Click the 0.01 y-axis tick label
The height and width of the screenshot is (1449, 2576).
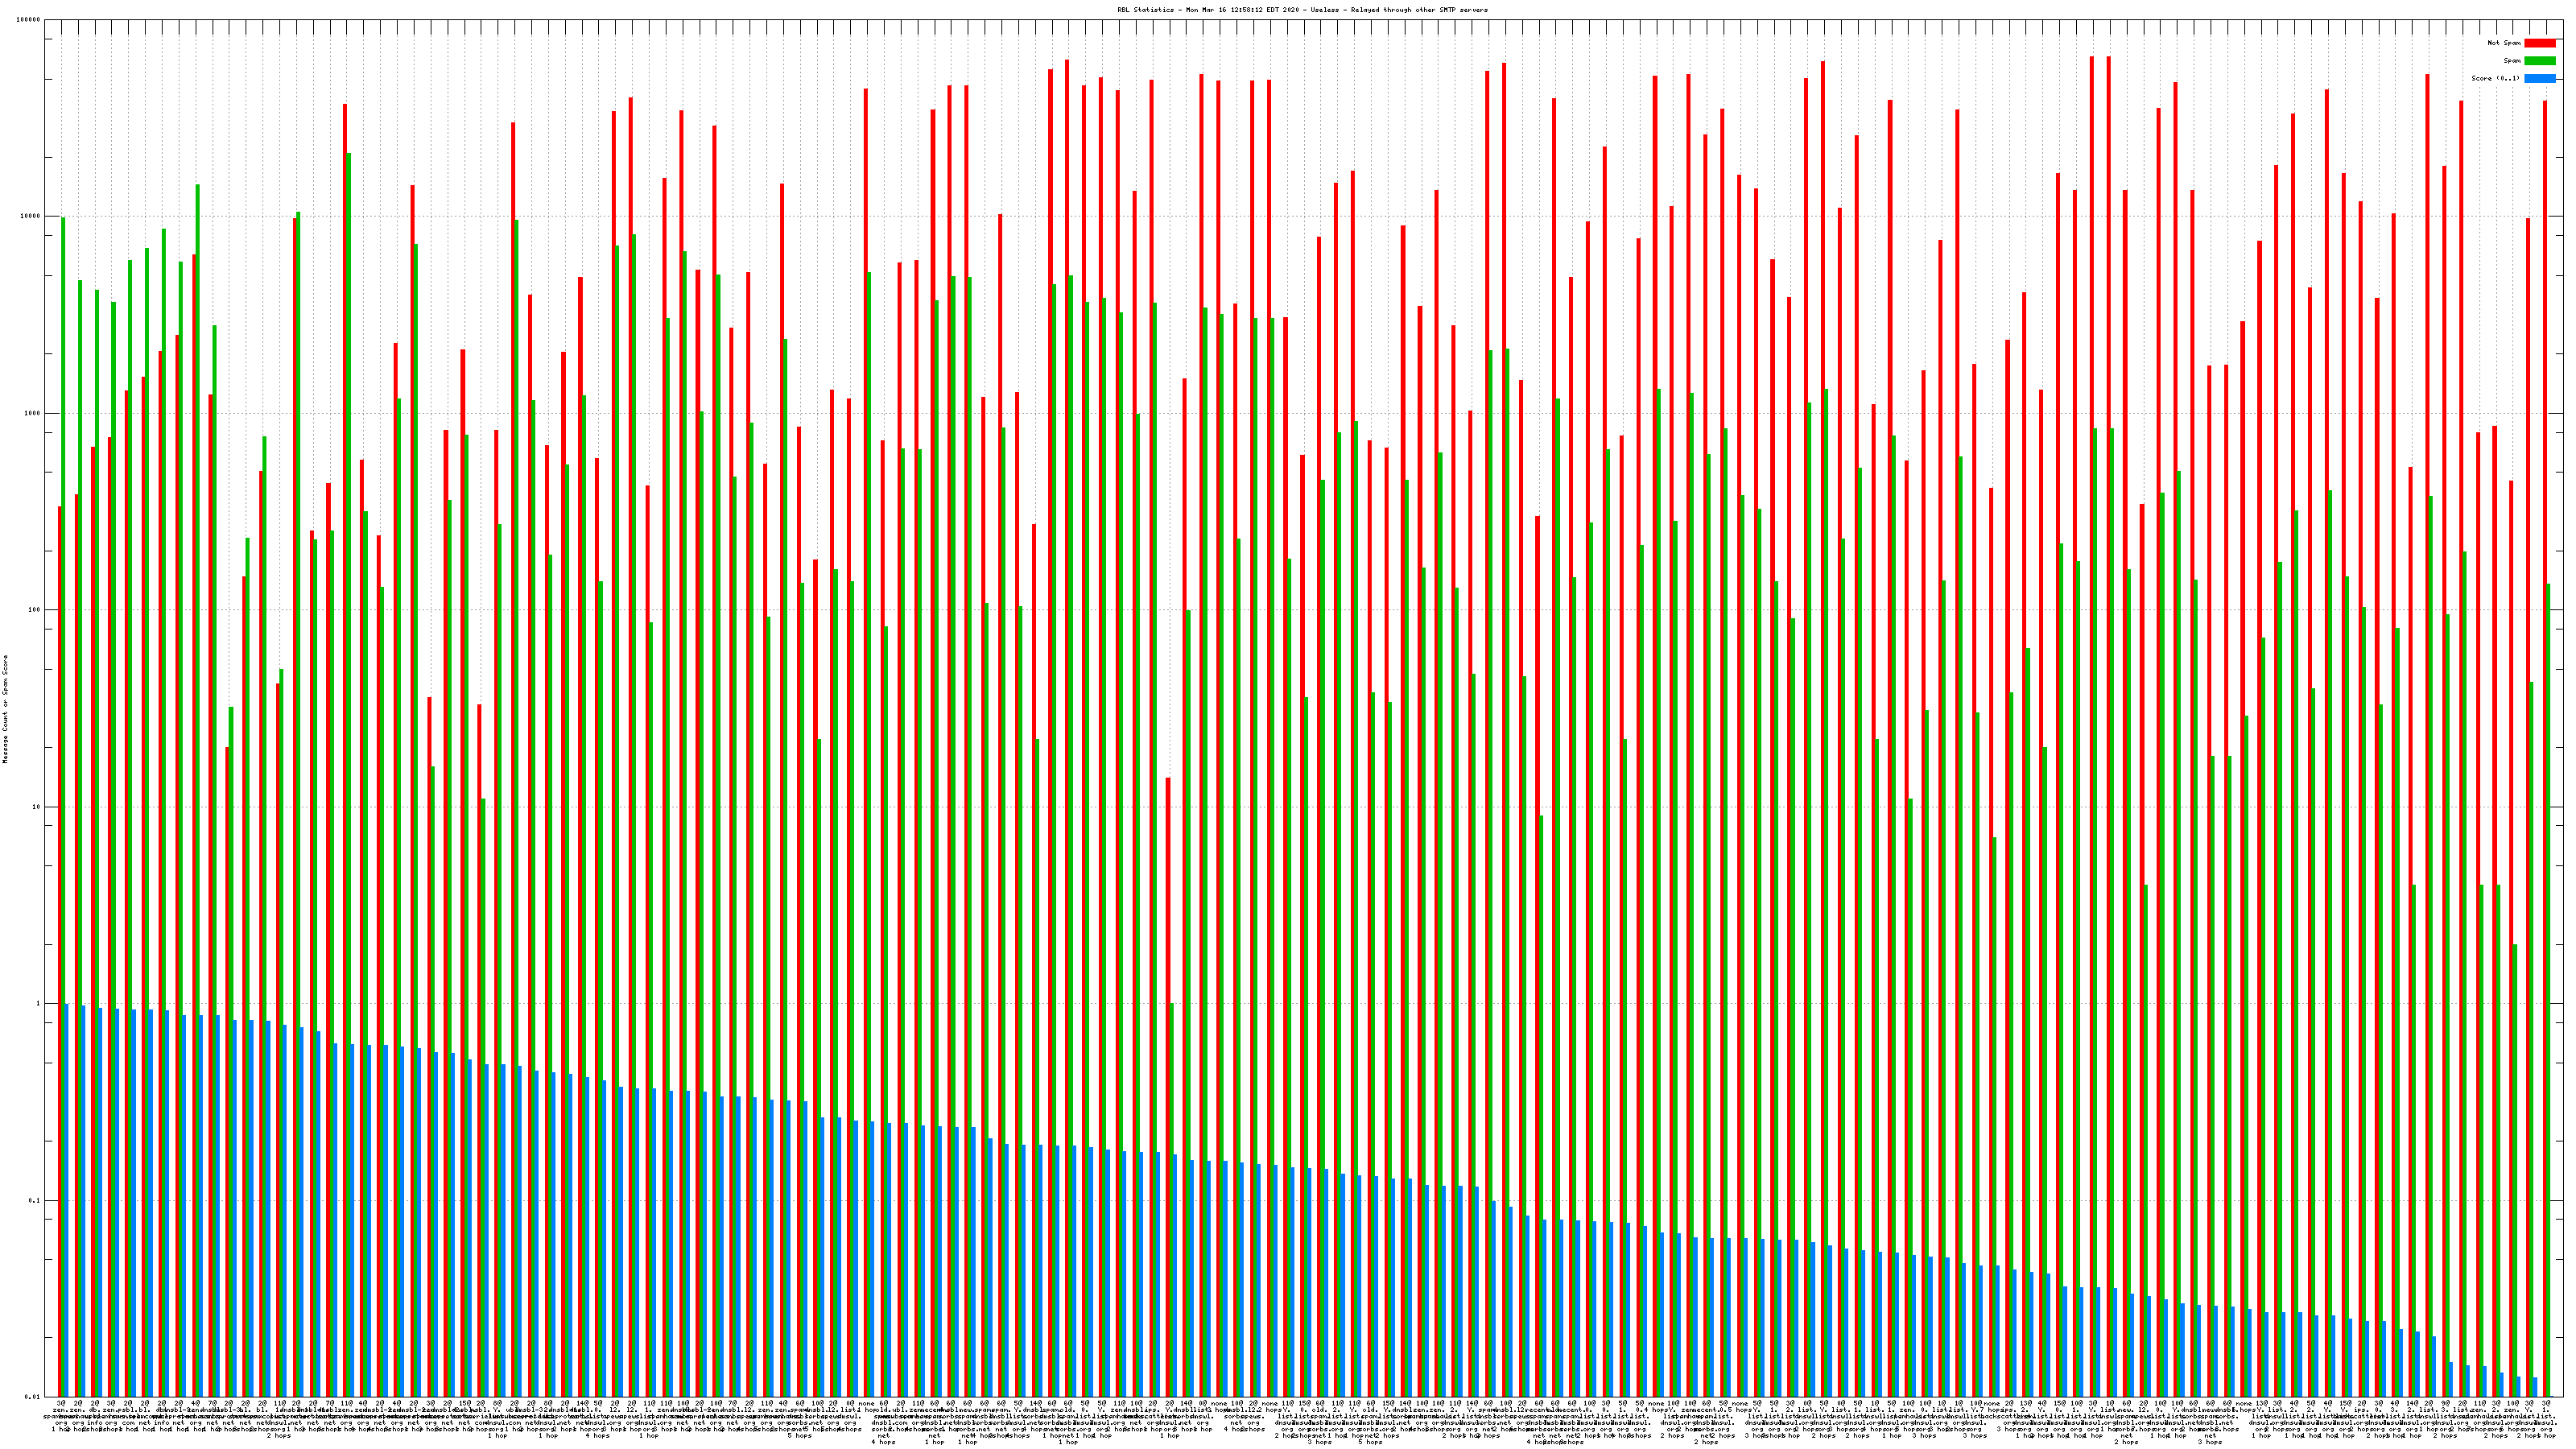pyautogui.click(x=34, y=1397)
